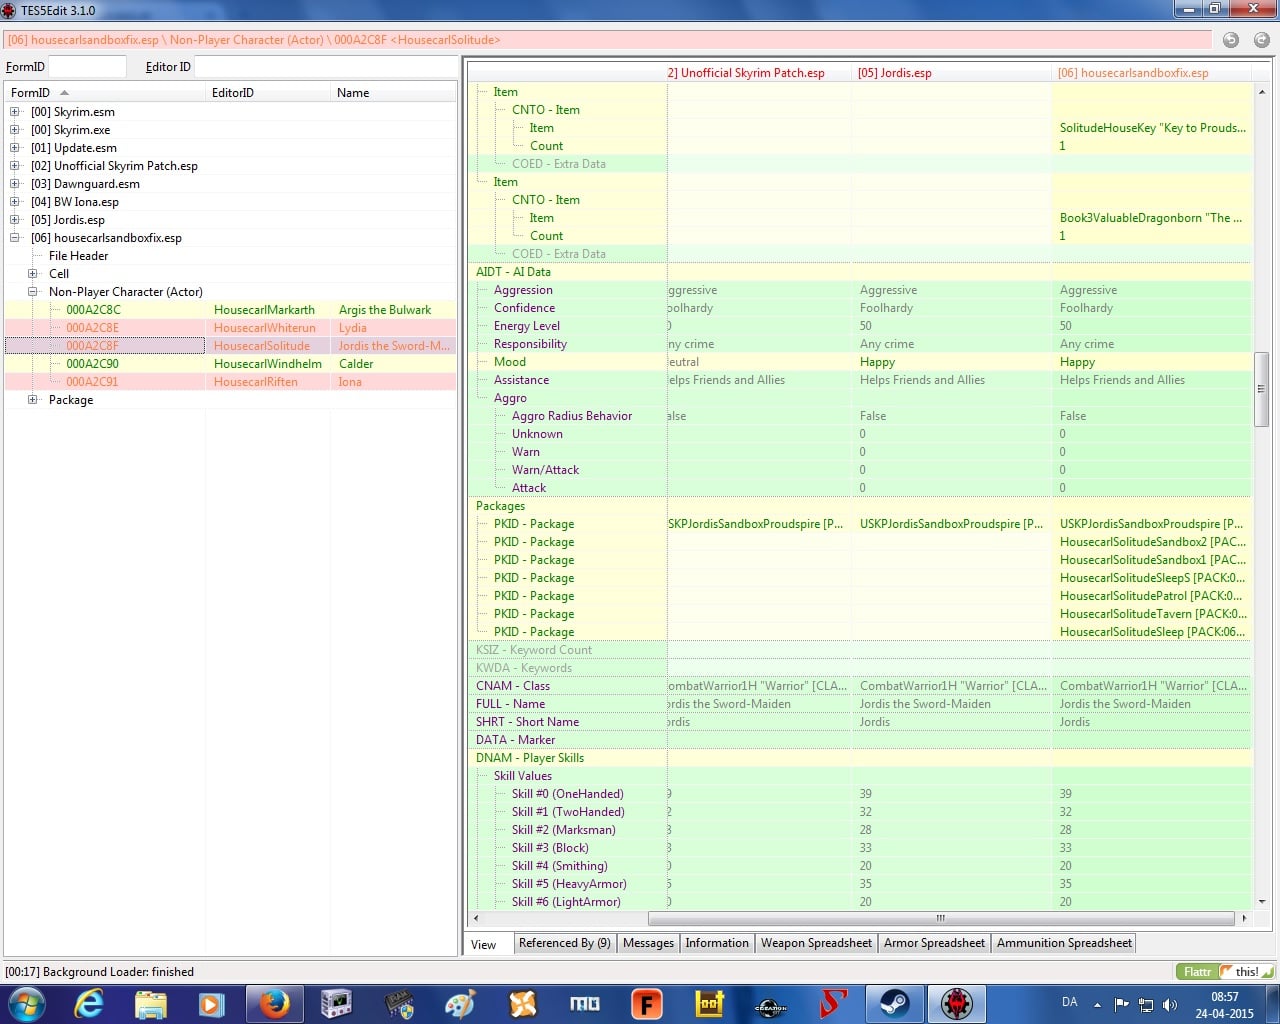Click the Unofficial Skyrim Patch.esp column header
This screenshot has width=1280, height=1024.
coord(759,73)
